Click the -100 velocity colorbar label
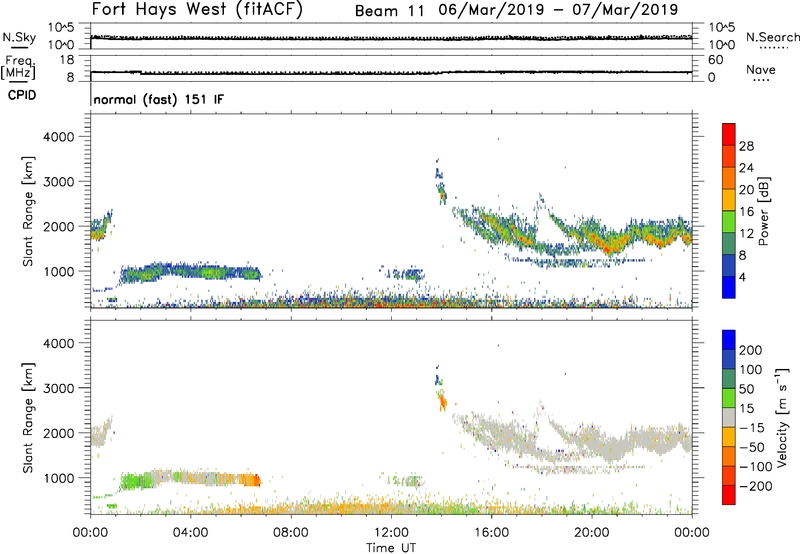The width and height of the screenshot is (800, 554). [755, 467]
